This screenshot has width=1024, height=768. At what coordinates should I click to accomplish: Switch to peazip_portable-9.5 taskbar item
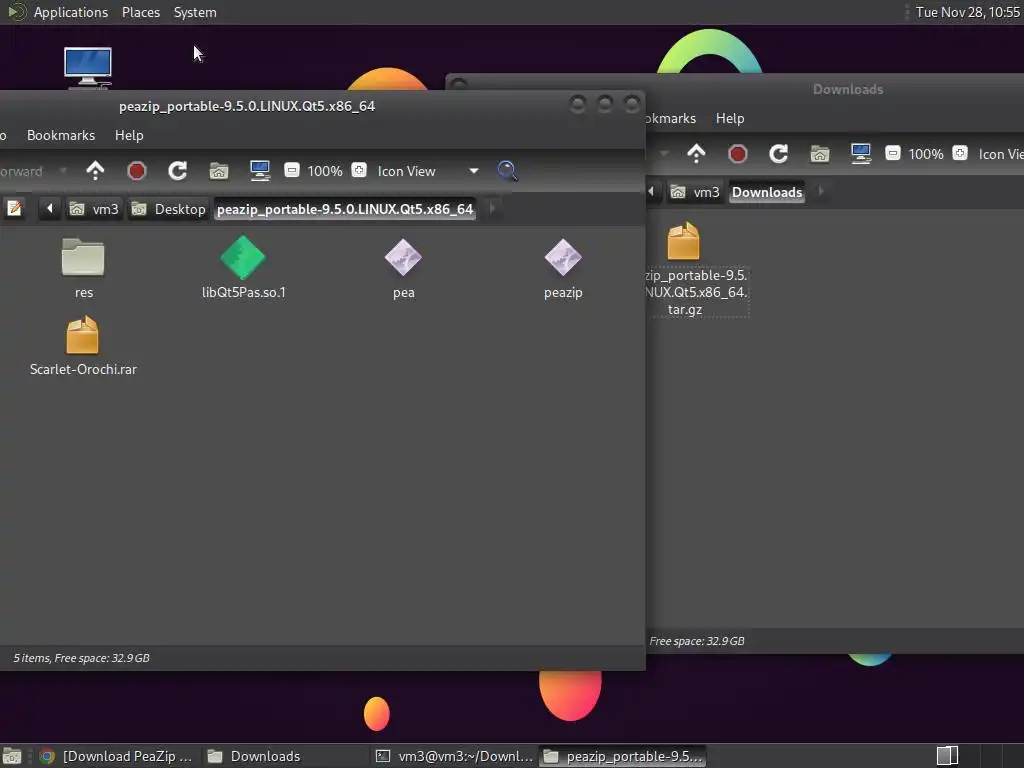623,756
